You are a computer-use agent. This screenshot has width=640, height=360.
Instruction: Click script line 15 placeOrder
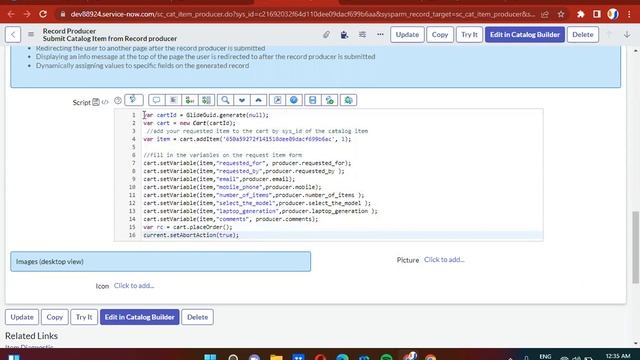pos(188,227)
